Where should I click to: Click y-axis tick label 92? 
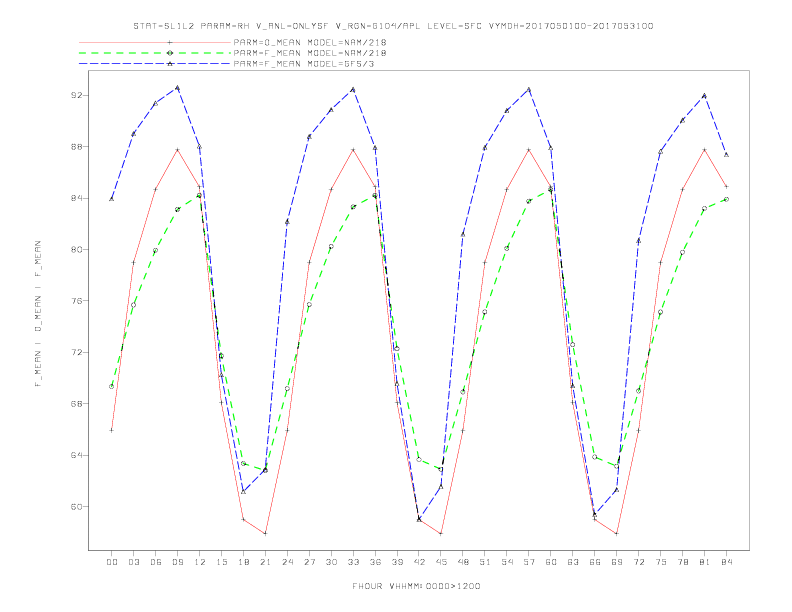point(77,95)
